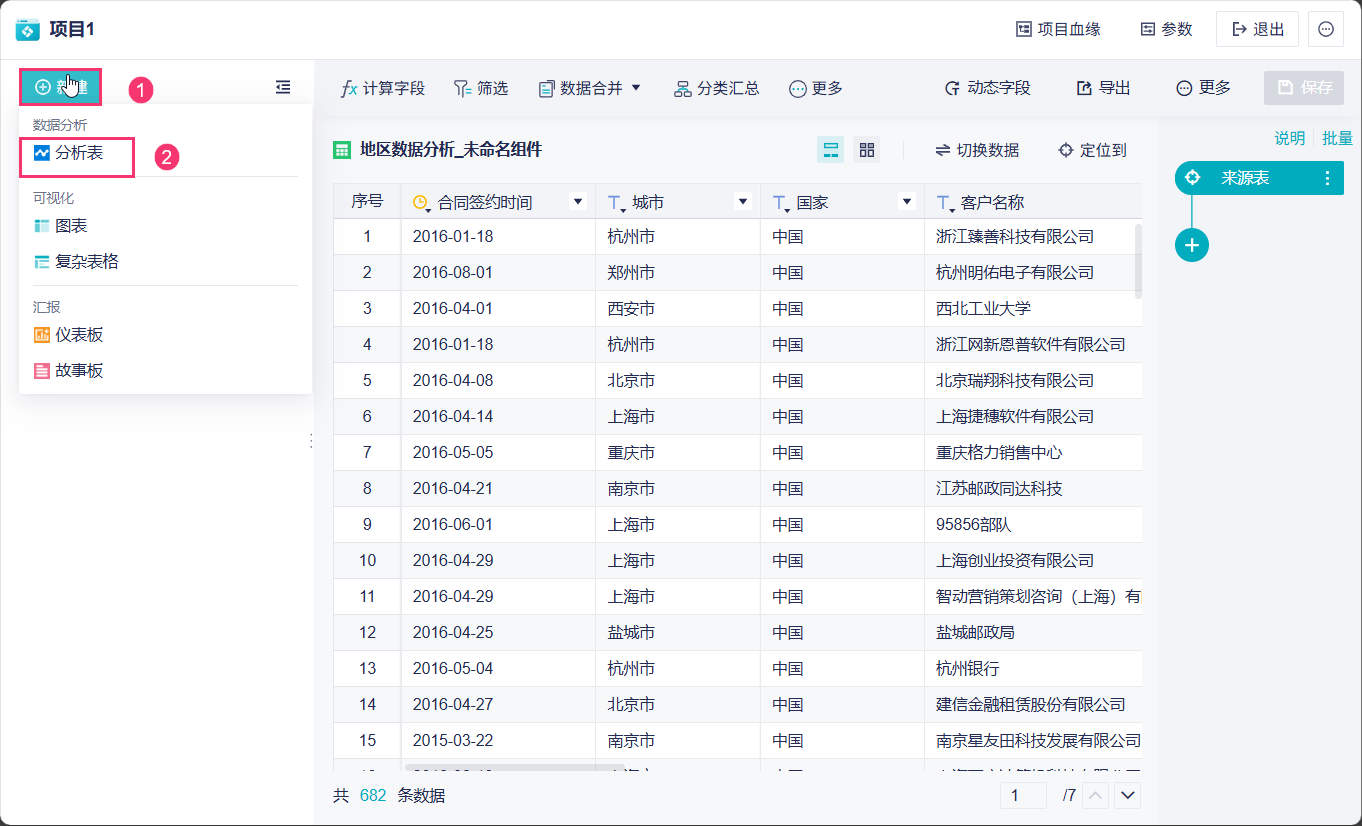Open the 说明 description link
The image size is (1362, 826).
click(1289, 138)
